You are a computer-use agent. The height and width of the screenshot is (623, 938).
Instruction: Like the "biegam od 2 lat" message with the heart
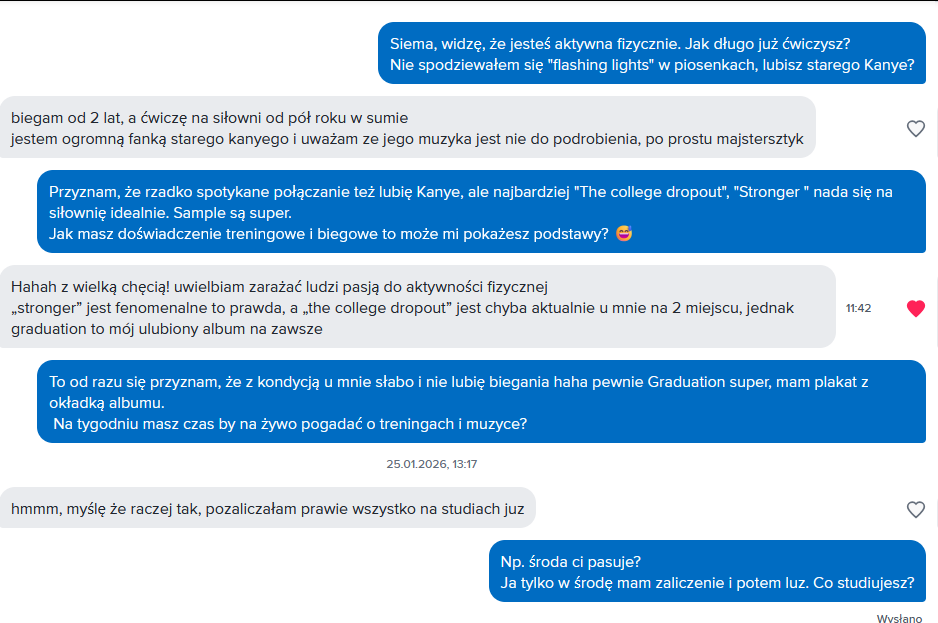915,128
